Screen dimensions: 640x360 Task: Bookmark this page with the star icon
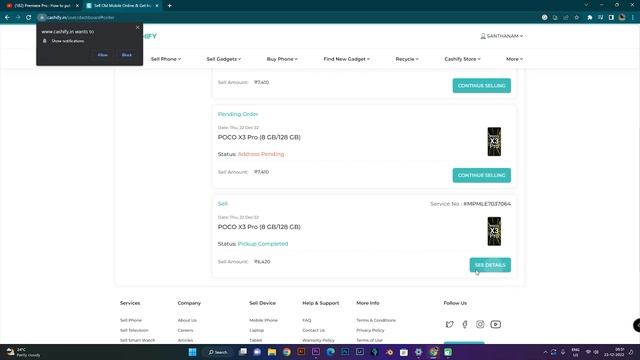[577, 18]
